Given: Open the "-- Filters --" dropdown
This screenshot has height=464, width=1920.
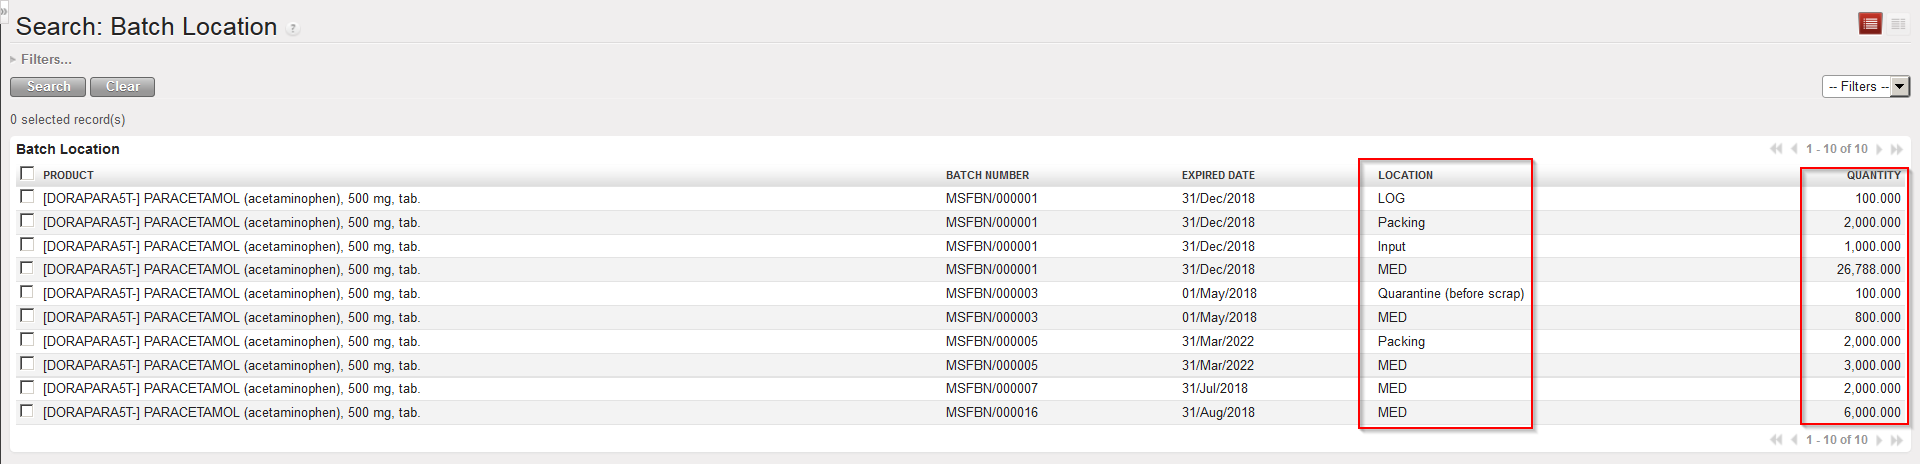Looking at the screenshot, I should coord(1866,87).
